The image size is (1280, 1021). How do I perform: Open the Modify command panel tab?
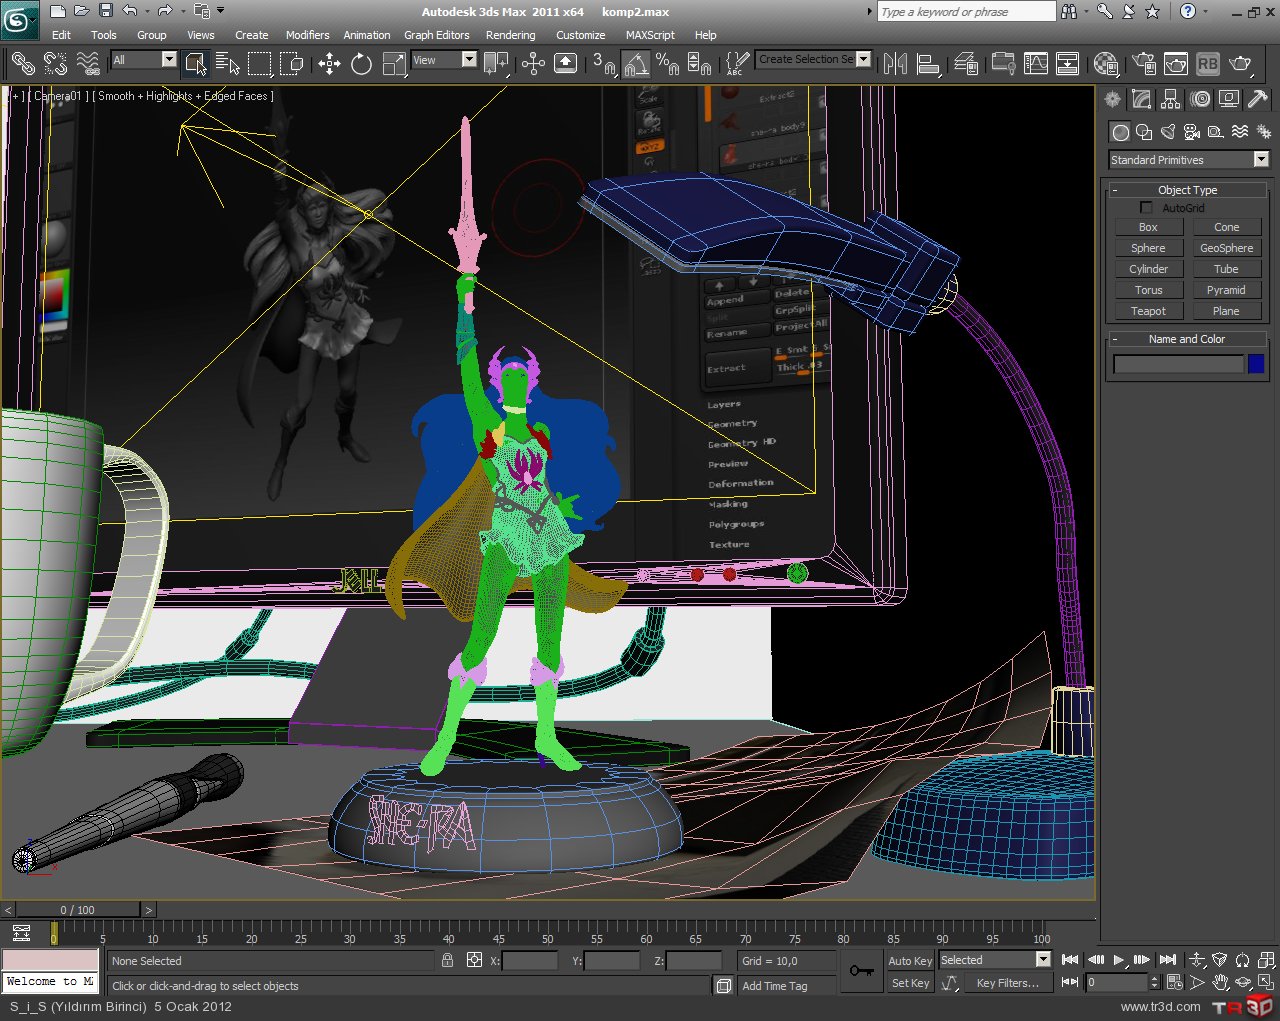pos(1141,99)
